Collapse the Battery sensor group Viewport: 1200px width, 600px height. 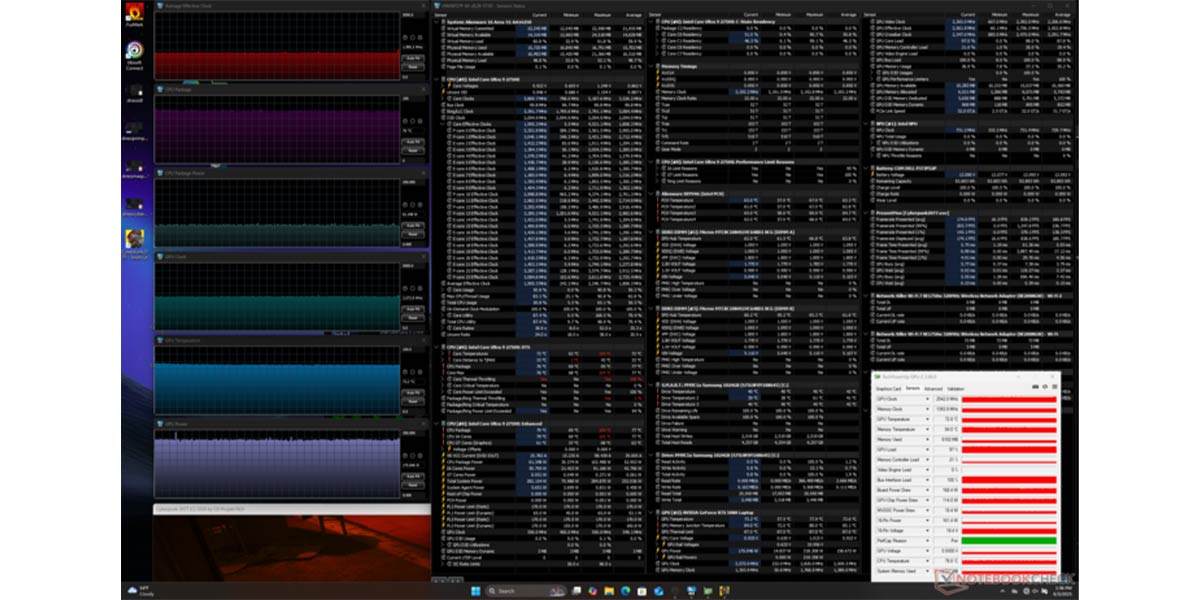tap(867, 167)
